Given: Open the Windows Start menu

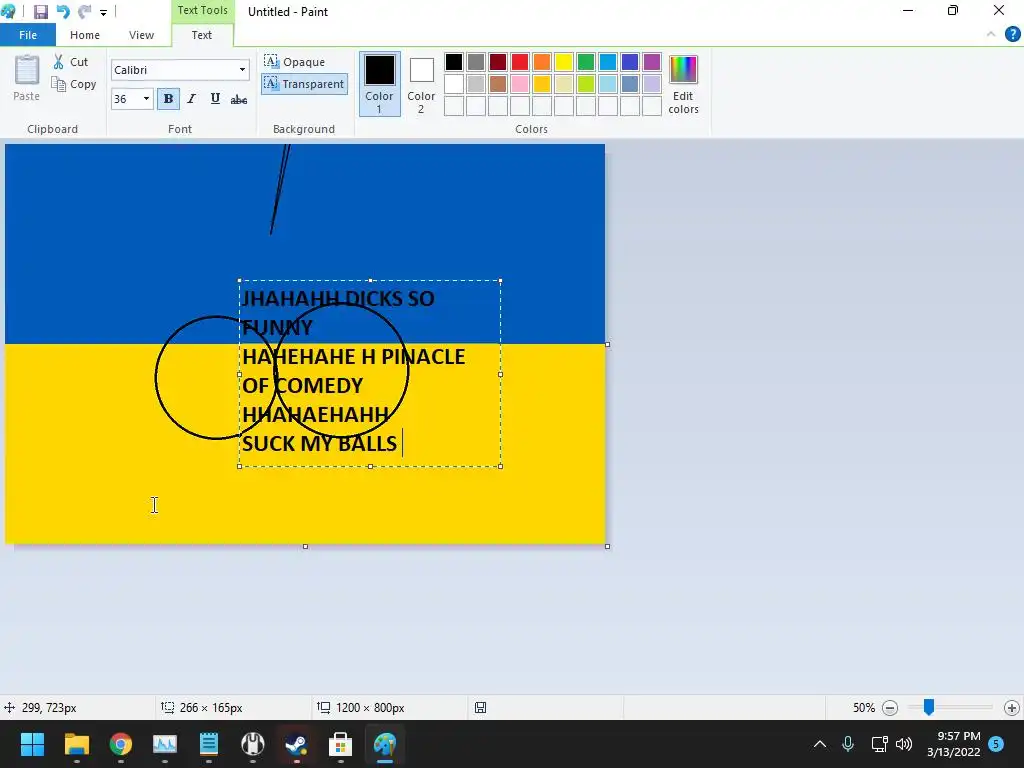Looking at the screenshot, I should (32, 744).
